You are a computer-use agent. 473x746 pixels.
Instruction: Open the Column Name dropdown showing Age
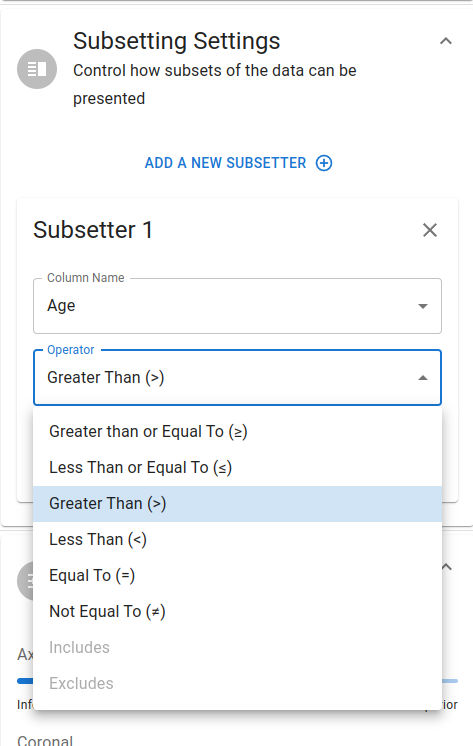click(x=237, y=306)
